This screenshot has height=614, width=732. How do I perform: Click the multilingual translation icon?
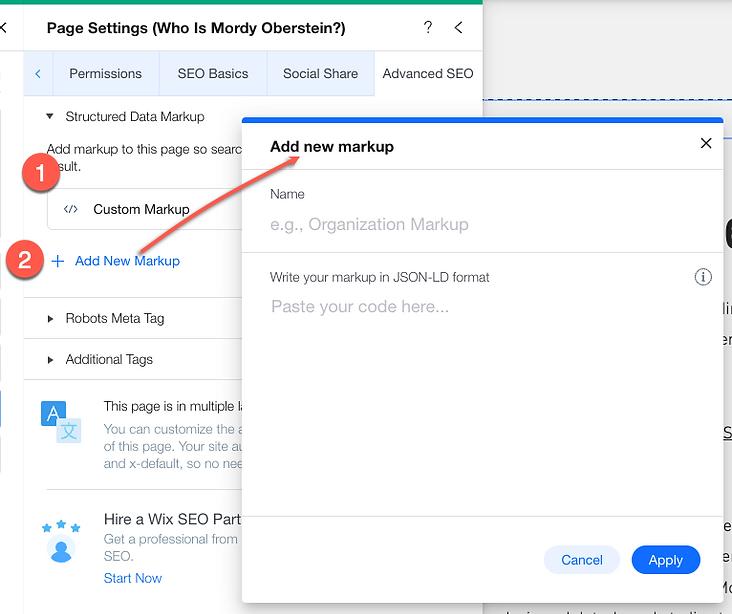(61, 422)
